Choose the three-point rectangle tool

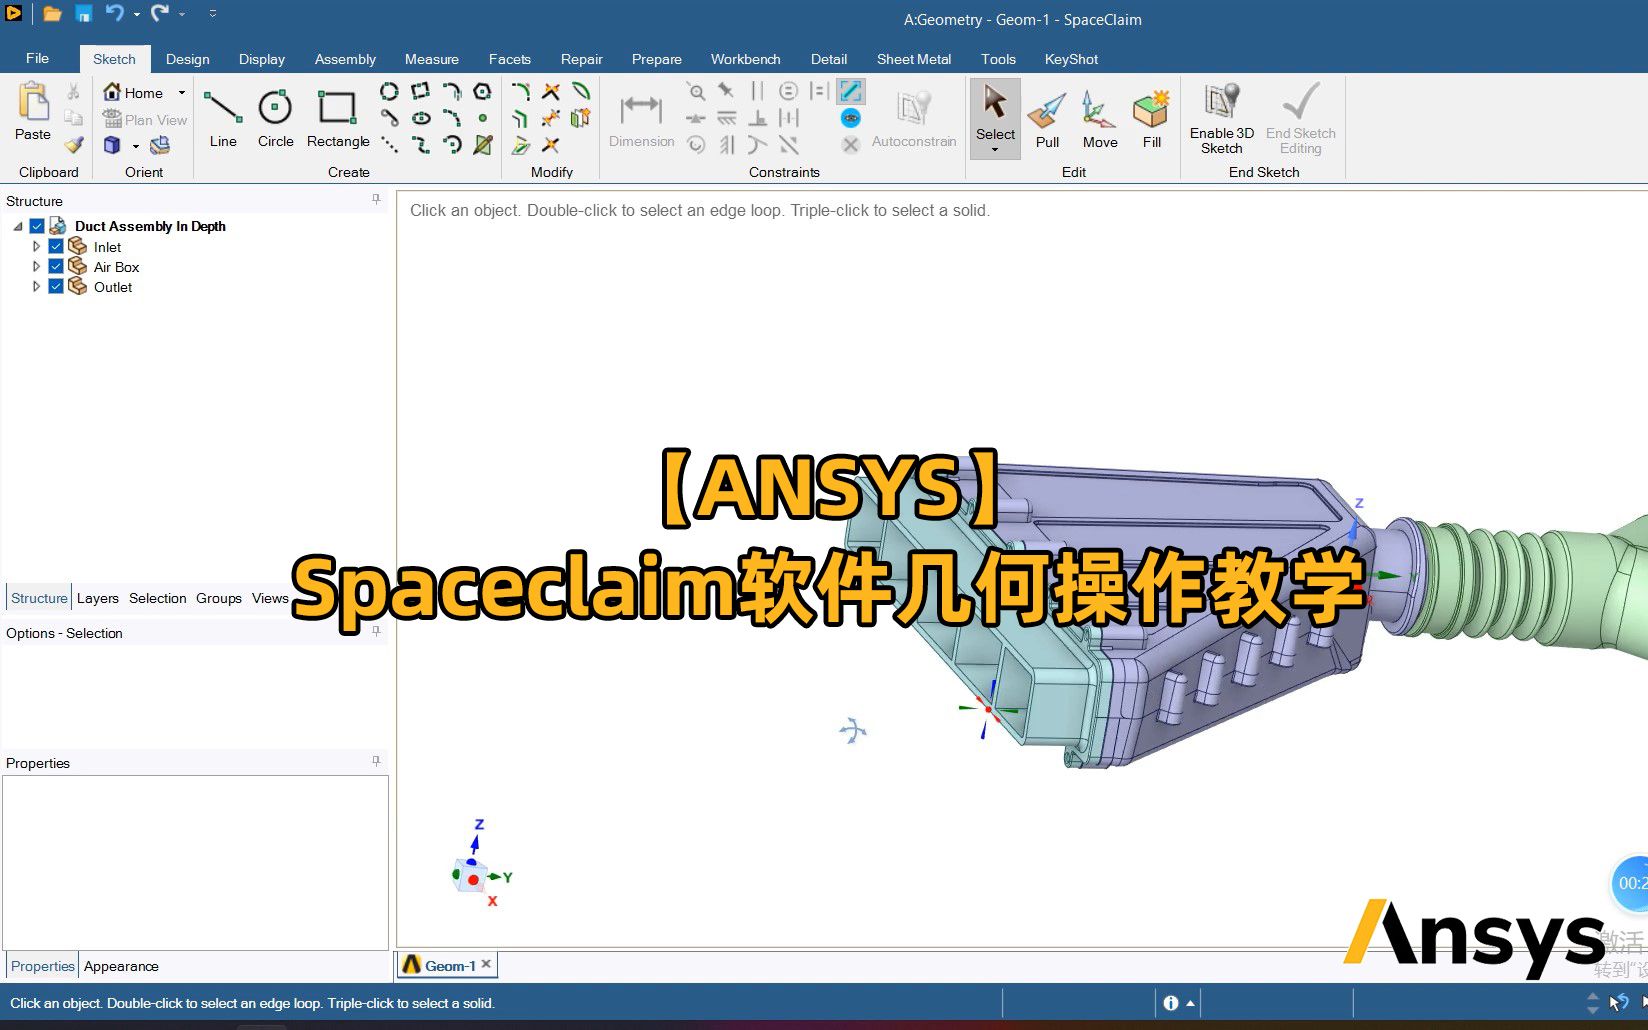[420, 91]
